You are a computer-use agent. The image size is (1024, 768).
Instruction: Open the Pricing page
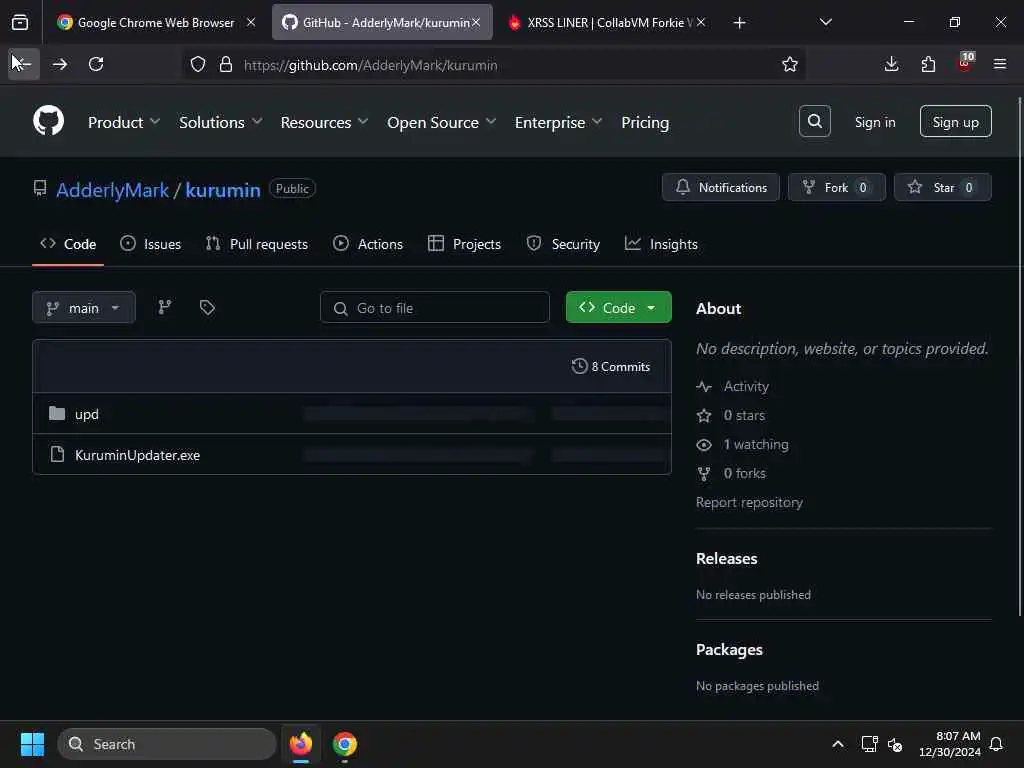[645, 122]
